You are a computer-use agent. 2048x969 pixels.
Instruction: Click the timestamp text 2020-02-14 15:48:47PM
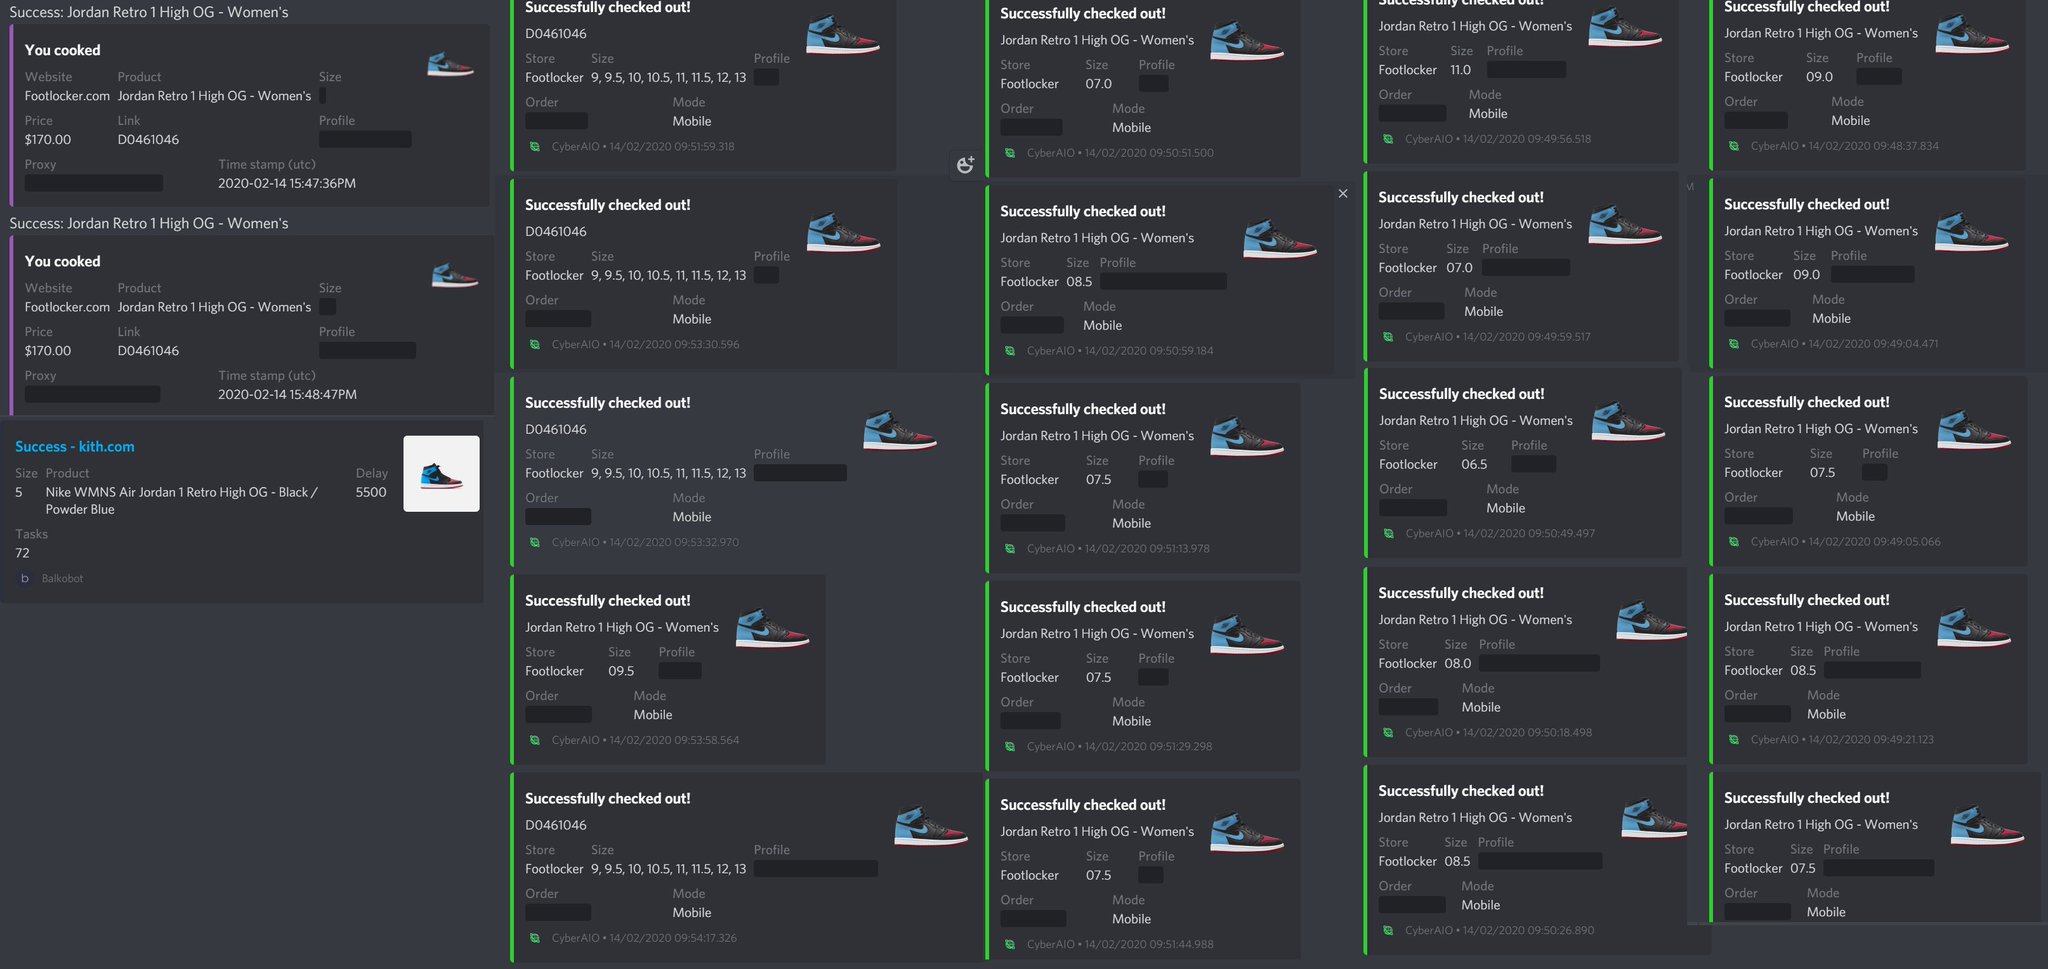[x=287, y=395]
